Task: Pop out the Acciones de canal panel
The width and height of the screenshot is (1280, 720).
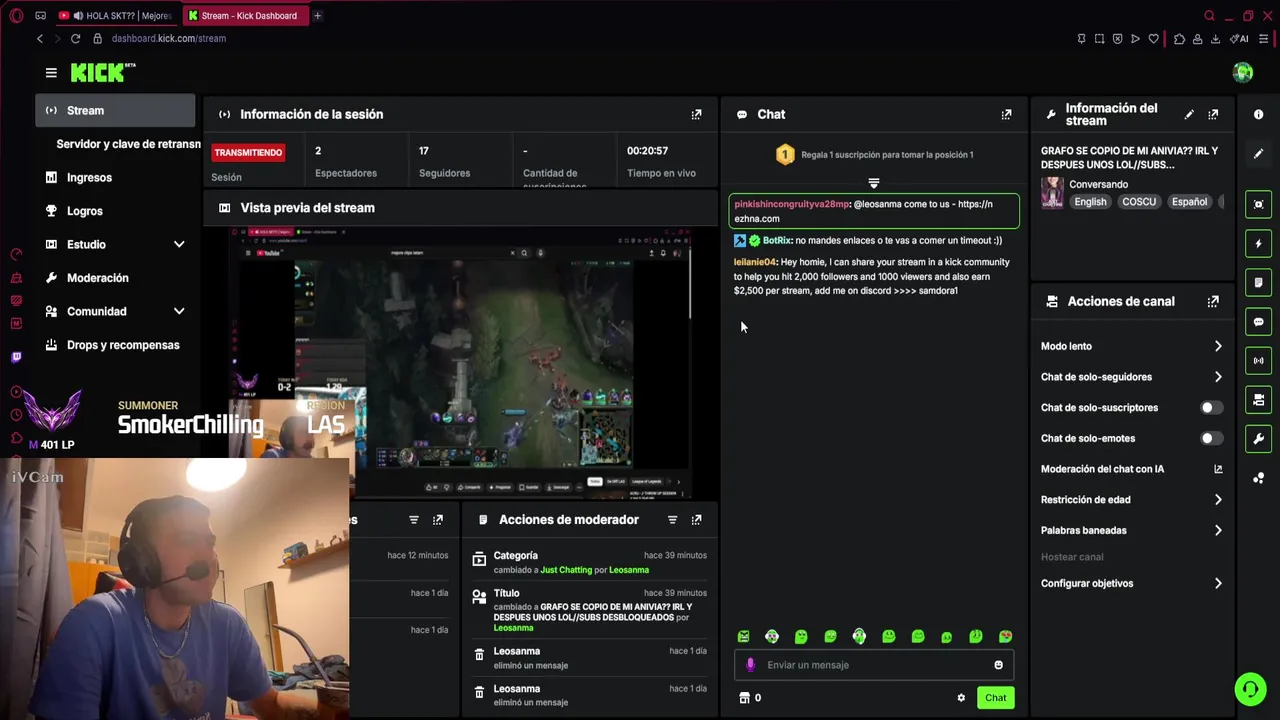Action: [x=1213, y=301]
